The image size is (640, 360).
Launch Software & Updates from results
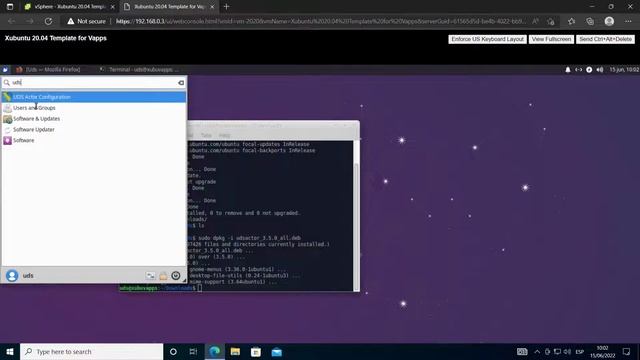pyautogui.click(x=94, y=119)
